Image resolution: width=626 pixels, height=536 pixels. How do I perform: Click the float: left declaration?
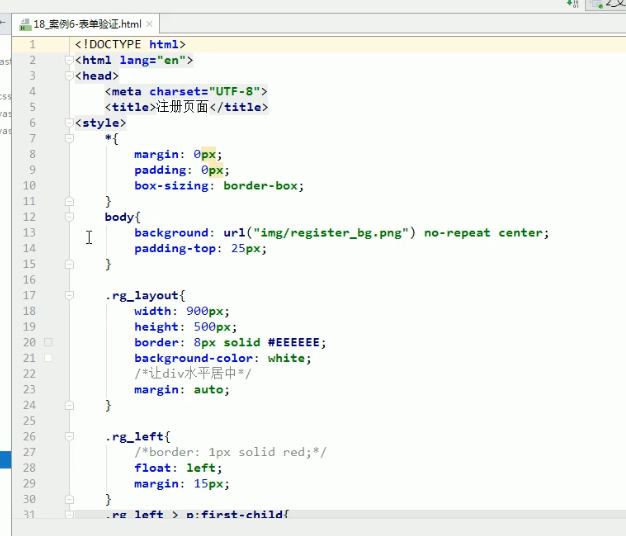[x=178, y=468]
